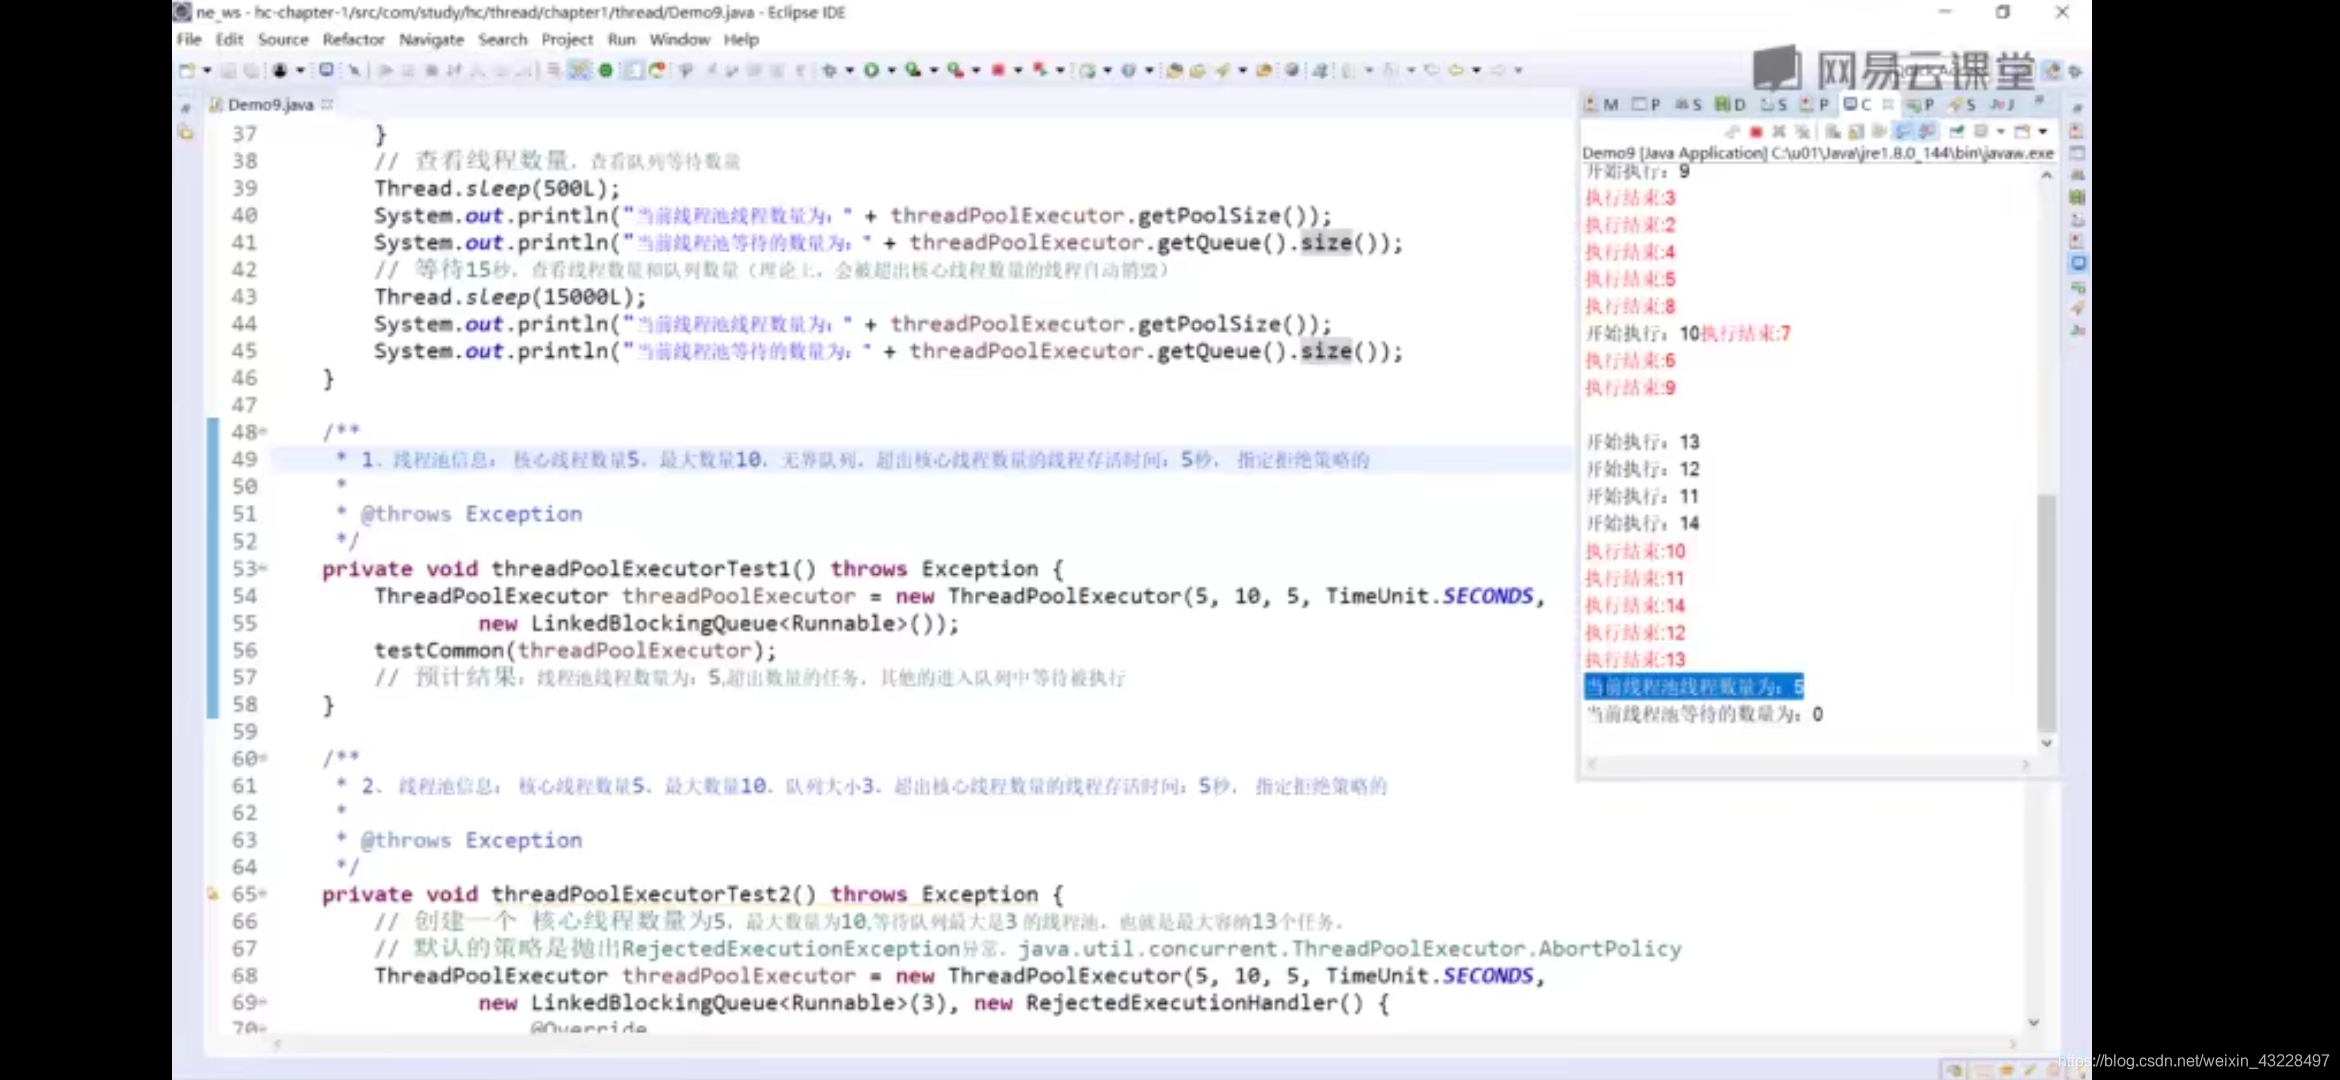Image resolution: width=2340 pixels, height=1080 pixels.
Task: Click 'testCommon(threadPoolExecutor);' on line 56
Action: pos(575,650)
